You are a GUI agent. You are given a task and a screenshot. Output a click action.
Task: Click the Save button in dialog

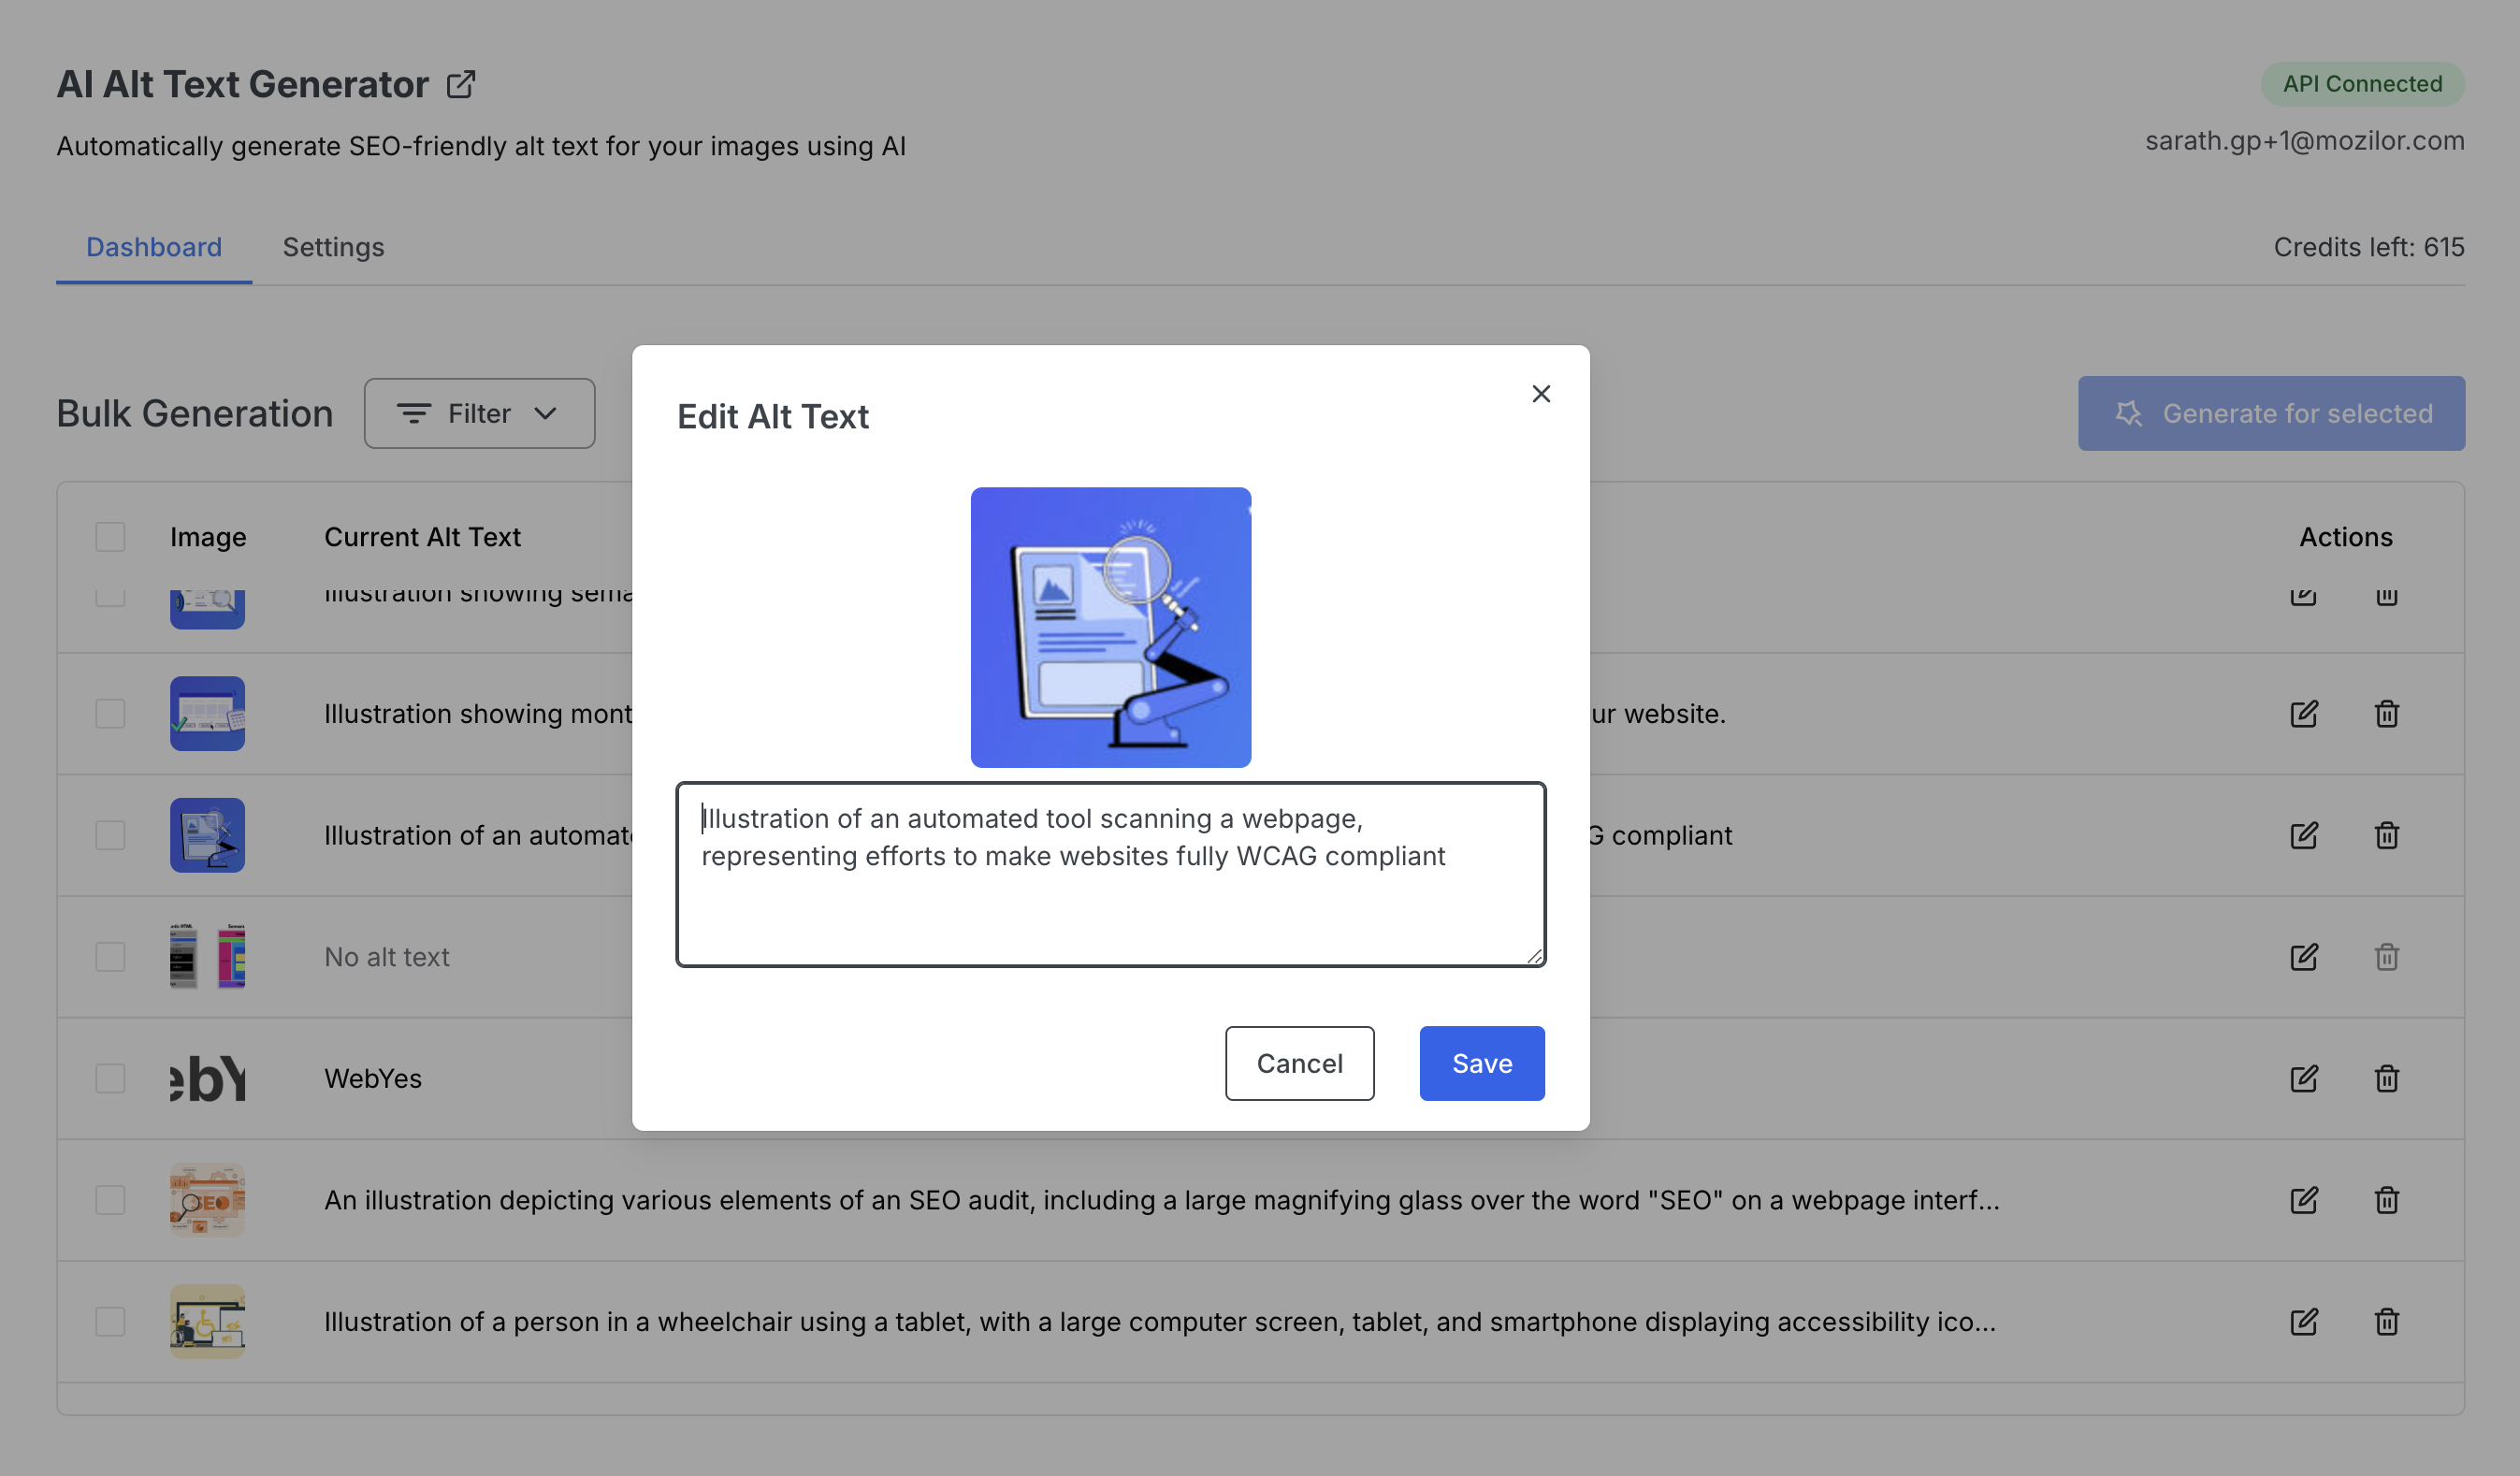click(1482, 1063)
